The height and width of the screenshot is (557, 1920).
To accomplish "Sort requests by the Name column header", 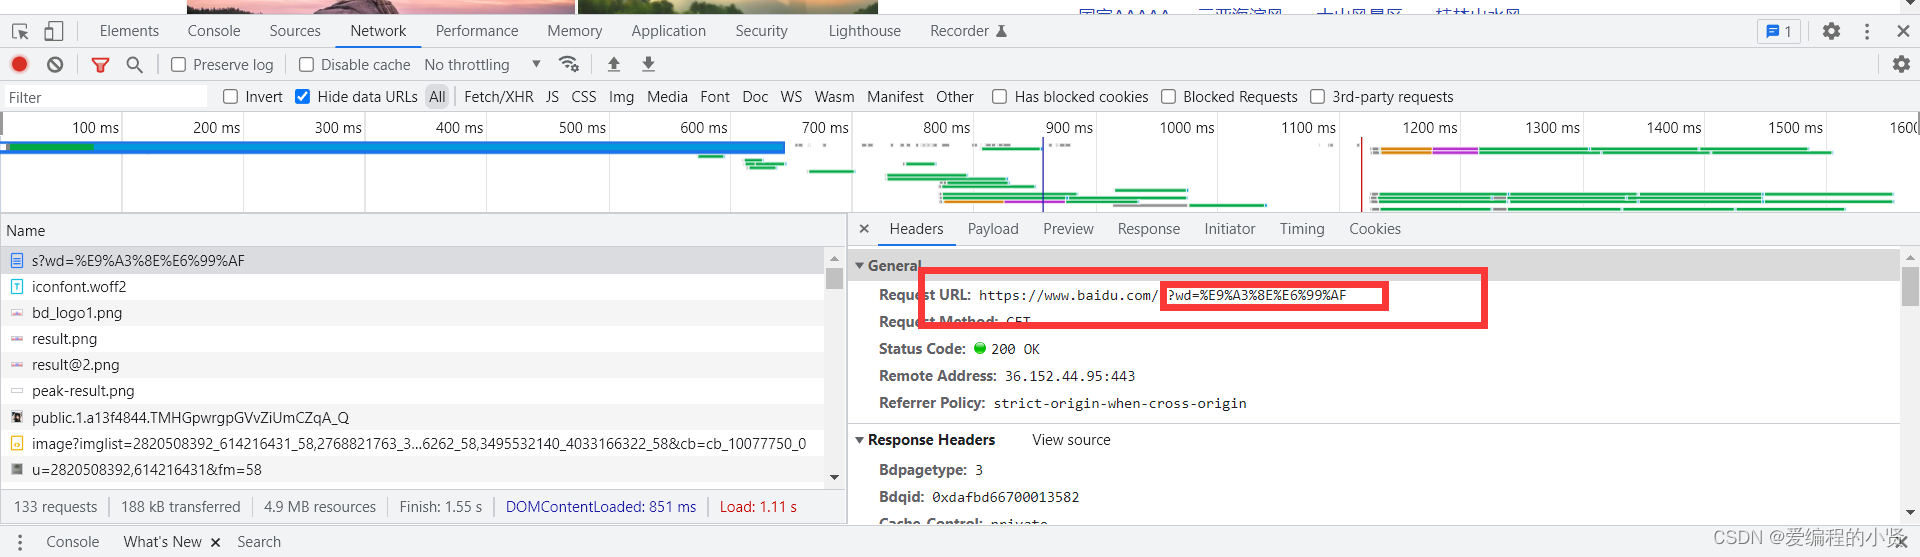I will (x=424, y=230).
